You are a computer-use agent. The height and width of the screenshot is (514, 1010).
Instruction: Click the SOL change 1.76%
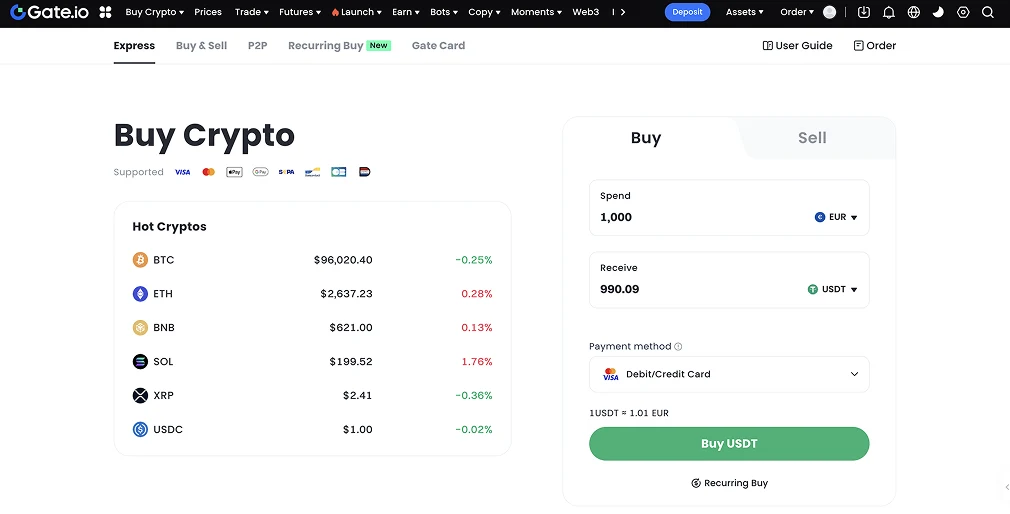[477, 361]
